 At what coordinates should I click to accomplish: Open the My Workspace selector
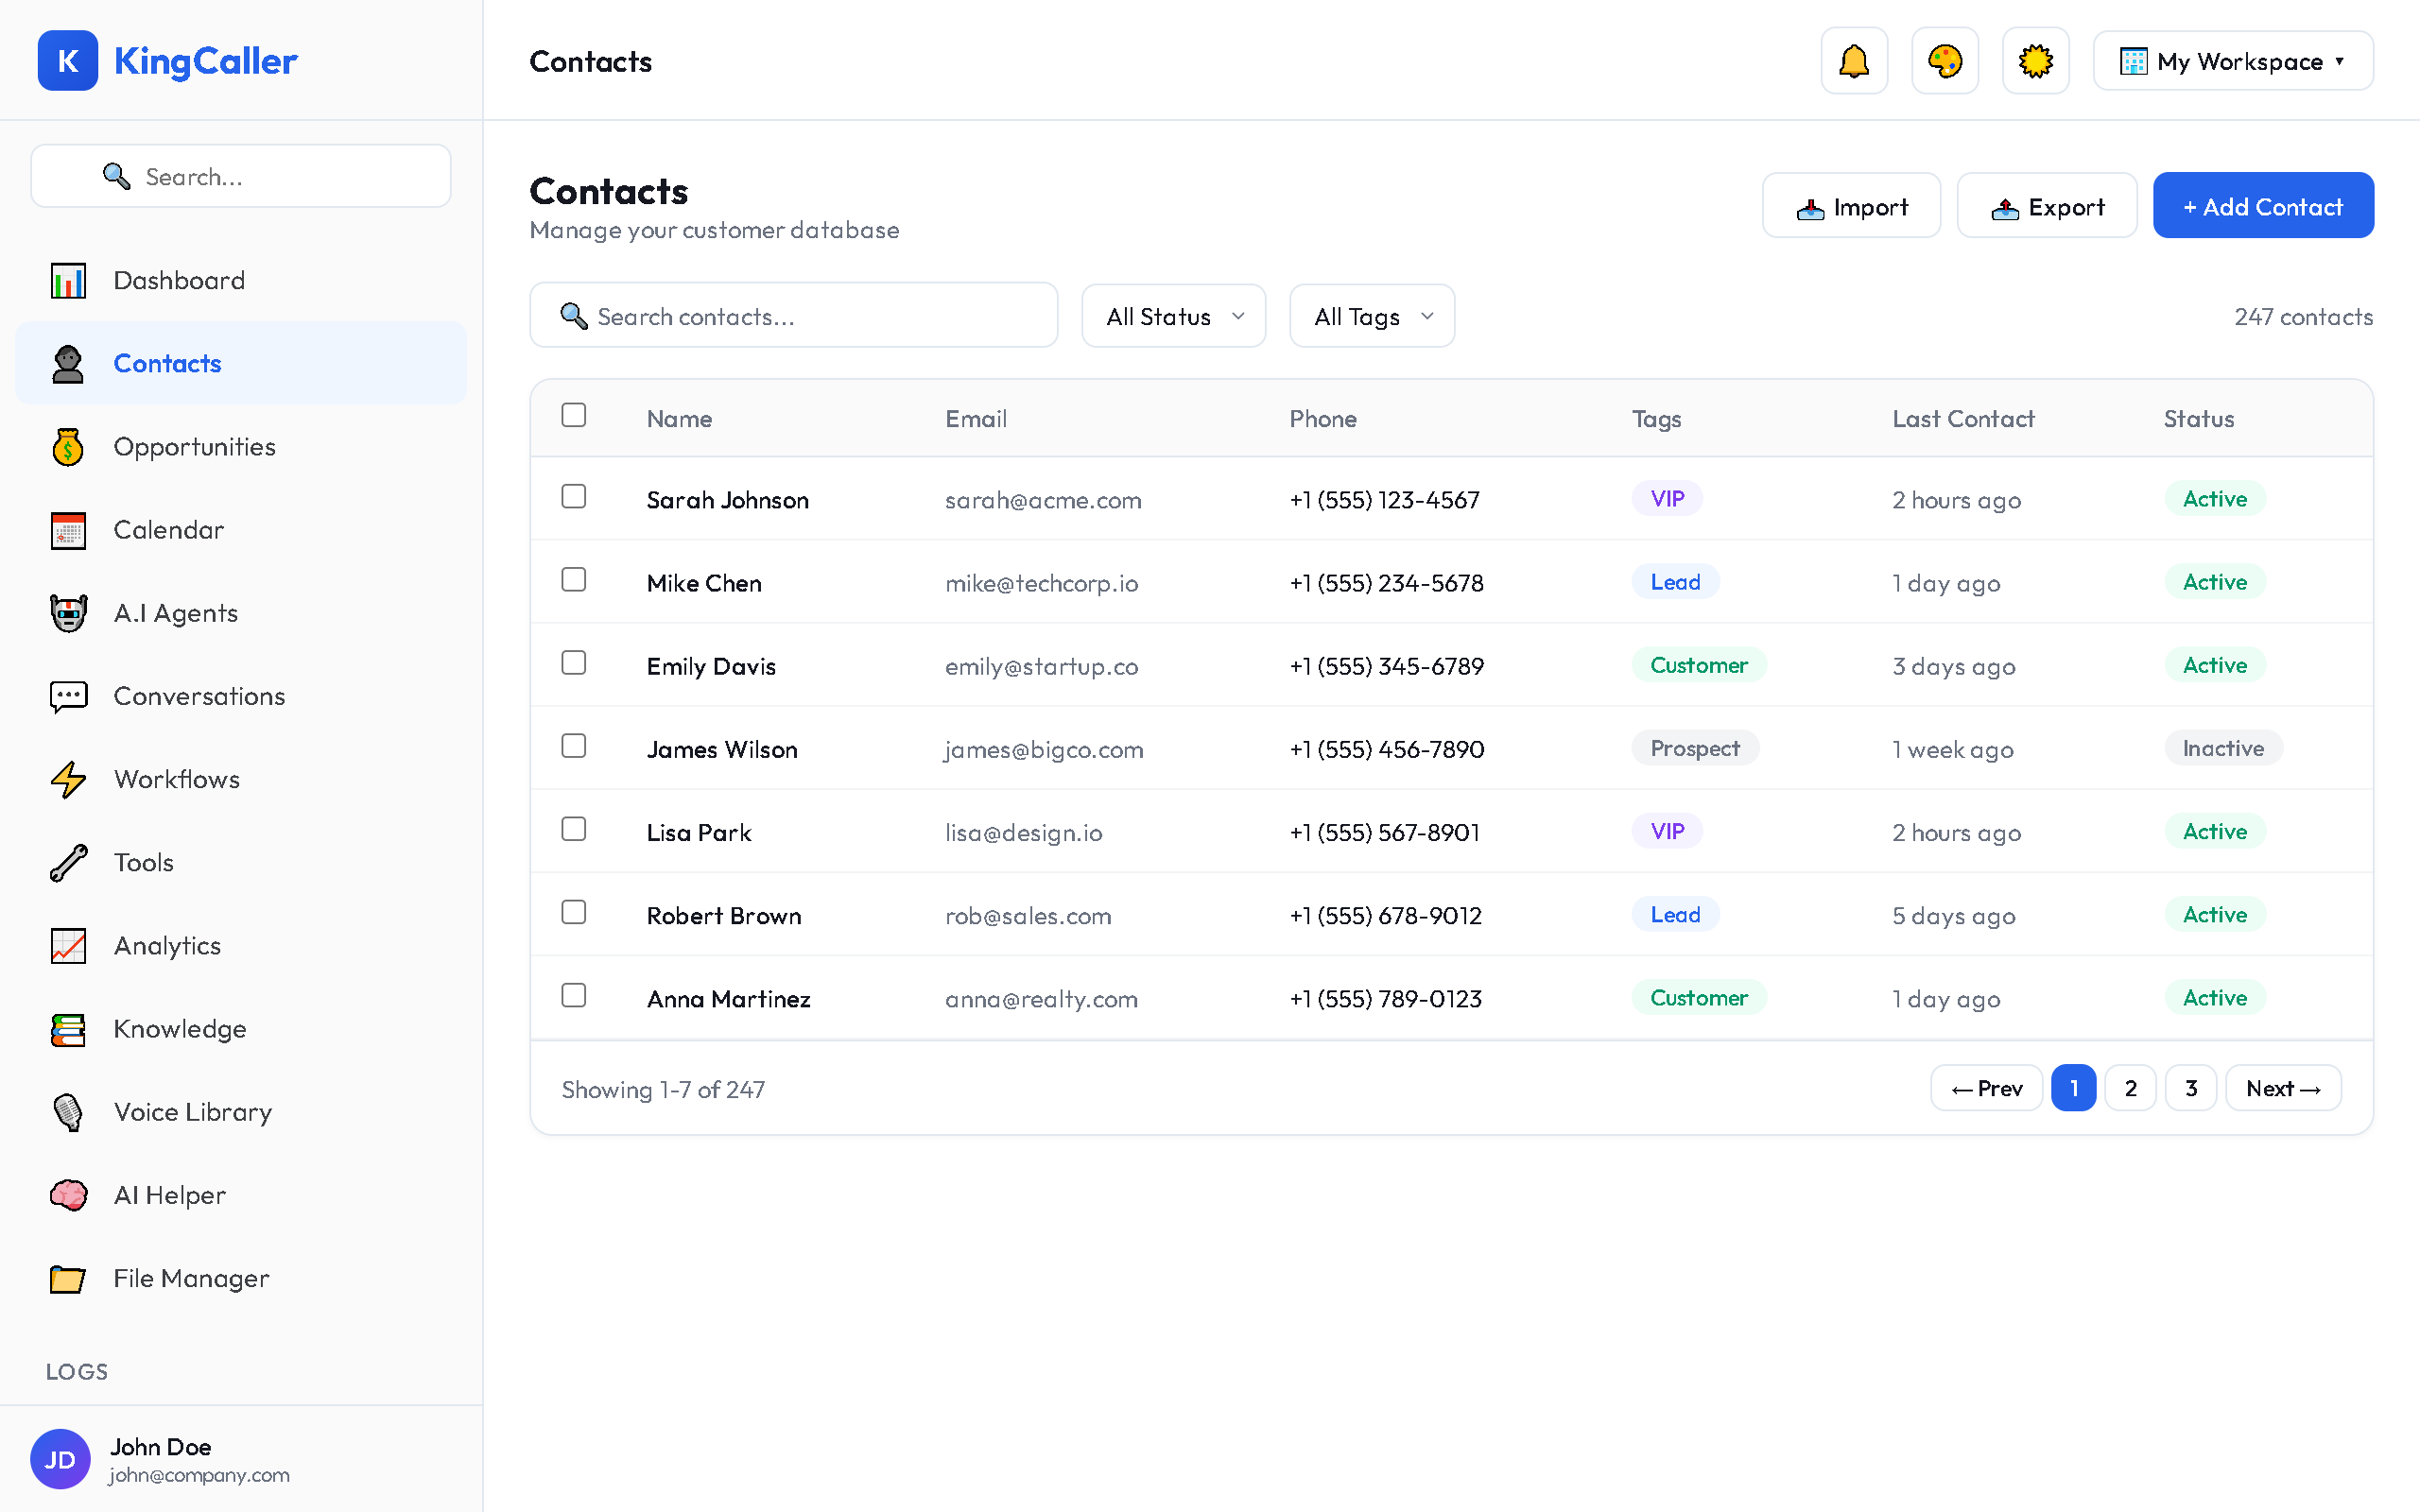(x=2231, y=61)
